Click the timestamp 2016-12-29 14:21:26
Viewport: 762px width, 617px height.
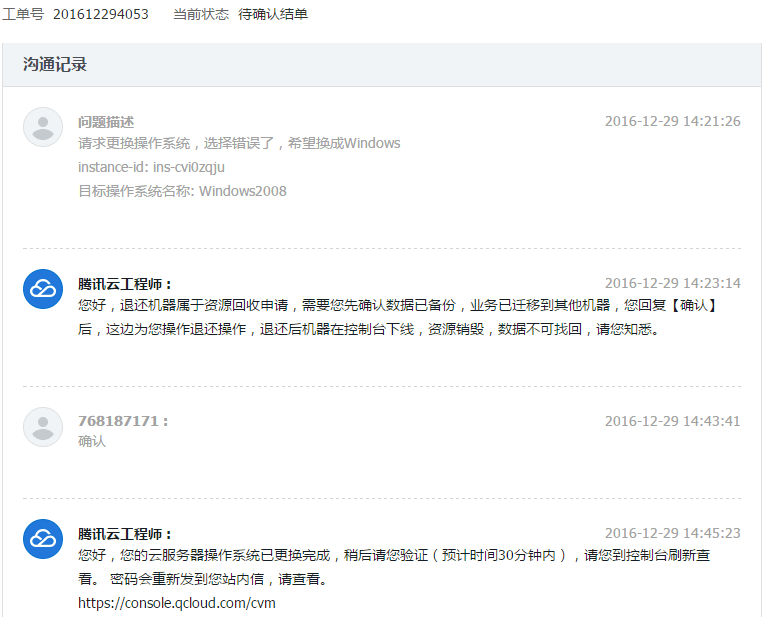coord(672,121)
